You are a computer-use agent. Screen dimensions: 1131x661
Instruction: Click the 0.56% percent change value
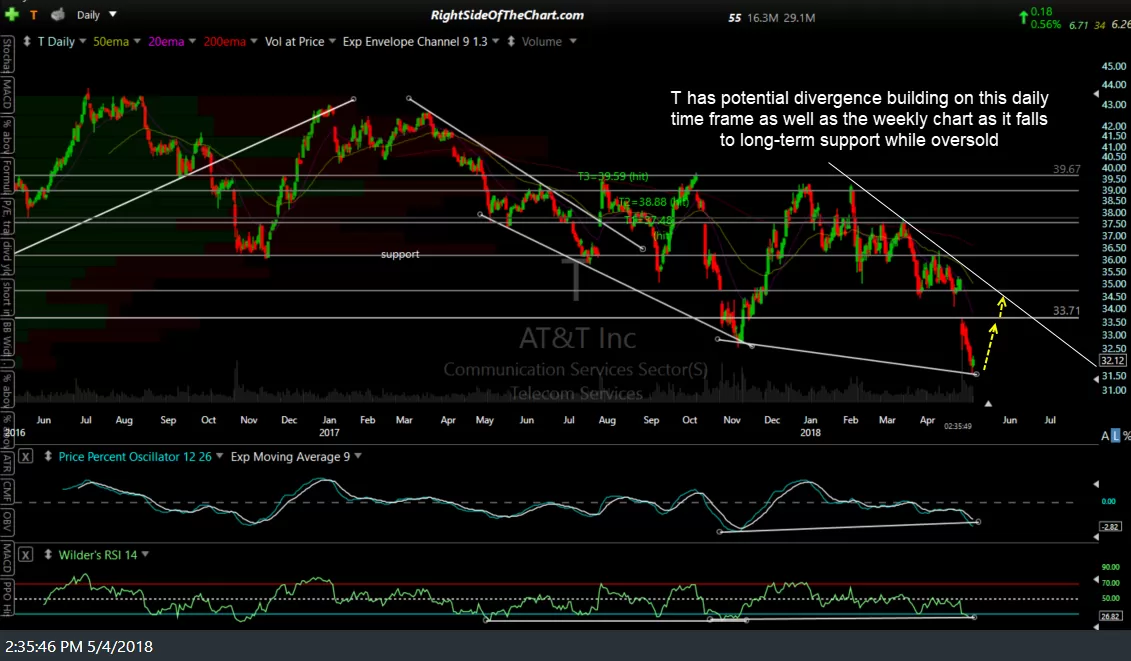pyautogui.click(x=1046, y=25)
